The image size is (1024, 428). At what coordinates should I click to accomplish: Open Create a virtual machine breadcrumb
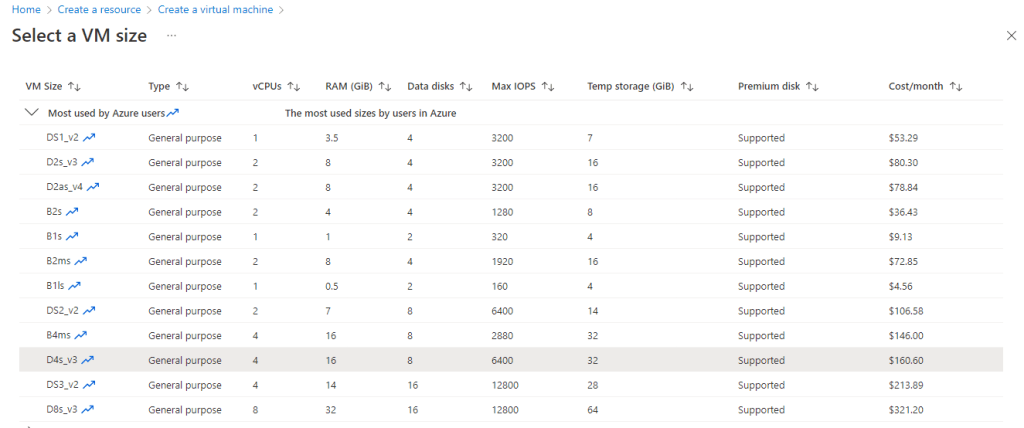[x=217, y=10]
